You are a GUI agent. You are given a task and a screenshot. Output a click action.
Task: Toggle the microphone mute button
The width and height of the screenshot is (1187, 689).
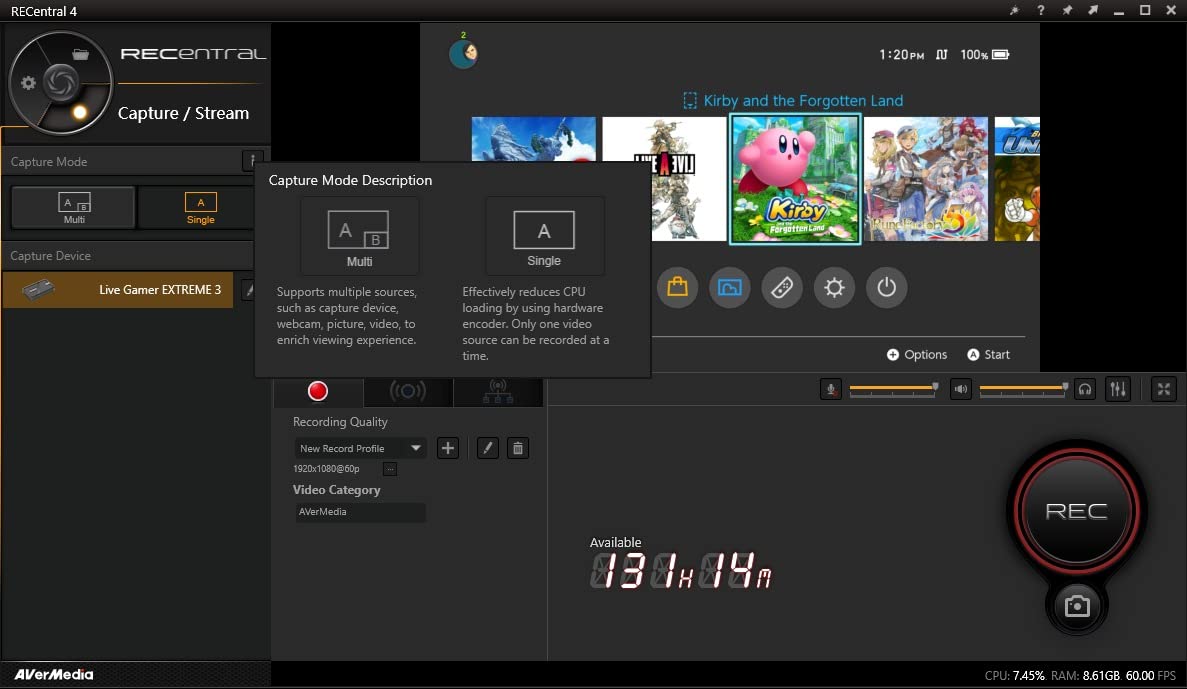pos(830,389)
